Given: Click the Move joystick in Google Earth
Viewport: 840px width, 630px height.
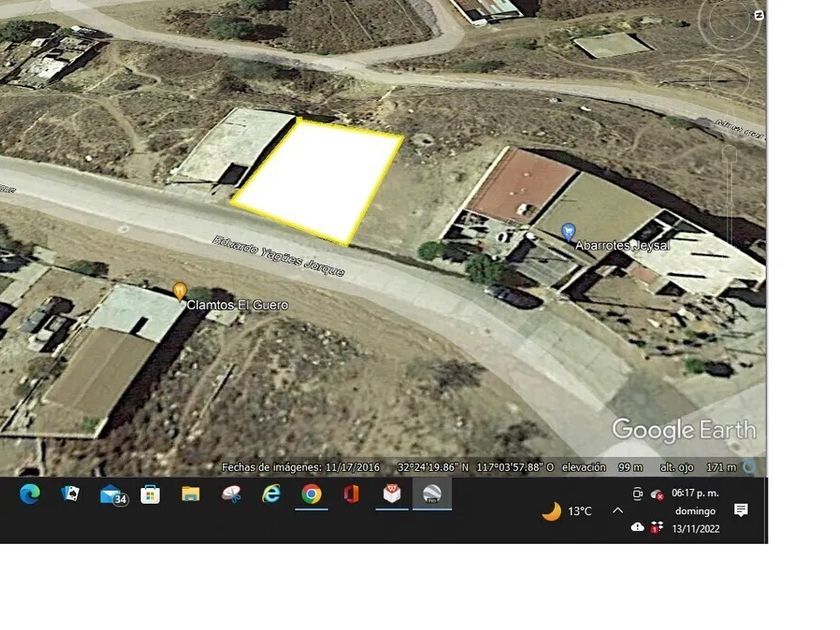Looking at the screenshot, I should [730, 80].
